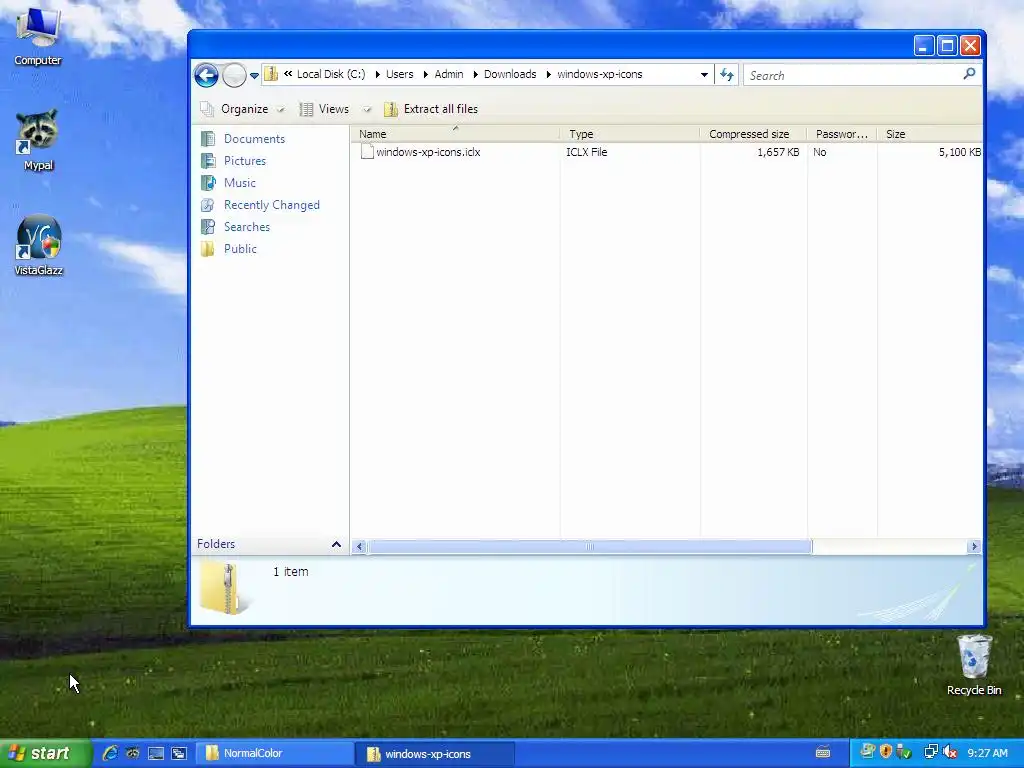Select the windows-xp-icons.iclx file
Viewport: 1024px width, 768px height.
pos(428,152)
